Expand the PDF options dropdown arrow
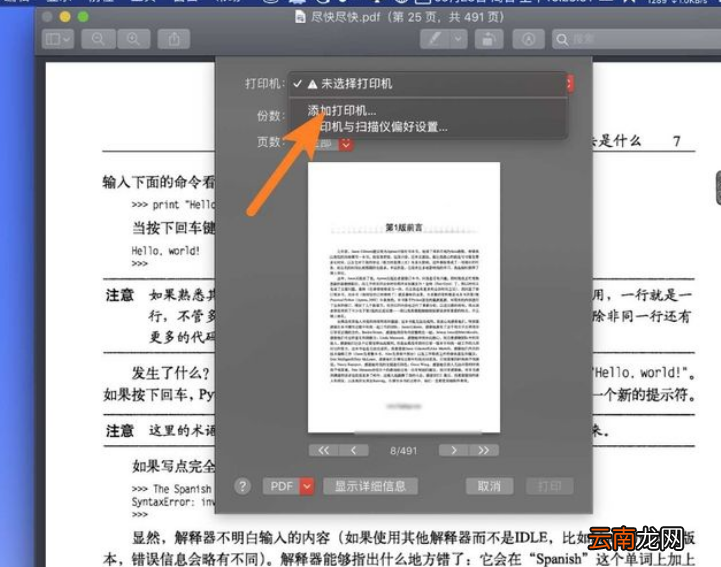The image size is (721, 567). click(307, 486)
